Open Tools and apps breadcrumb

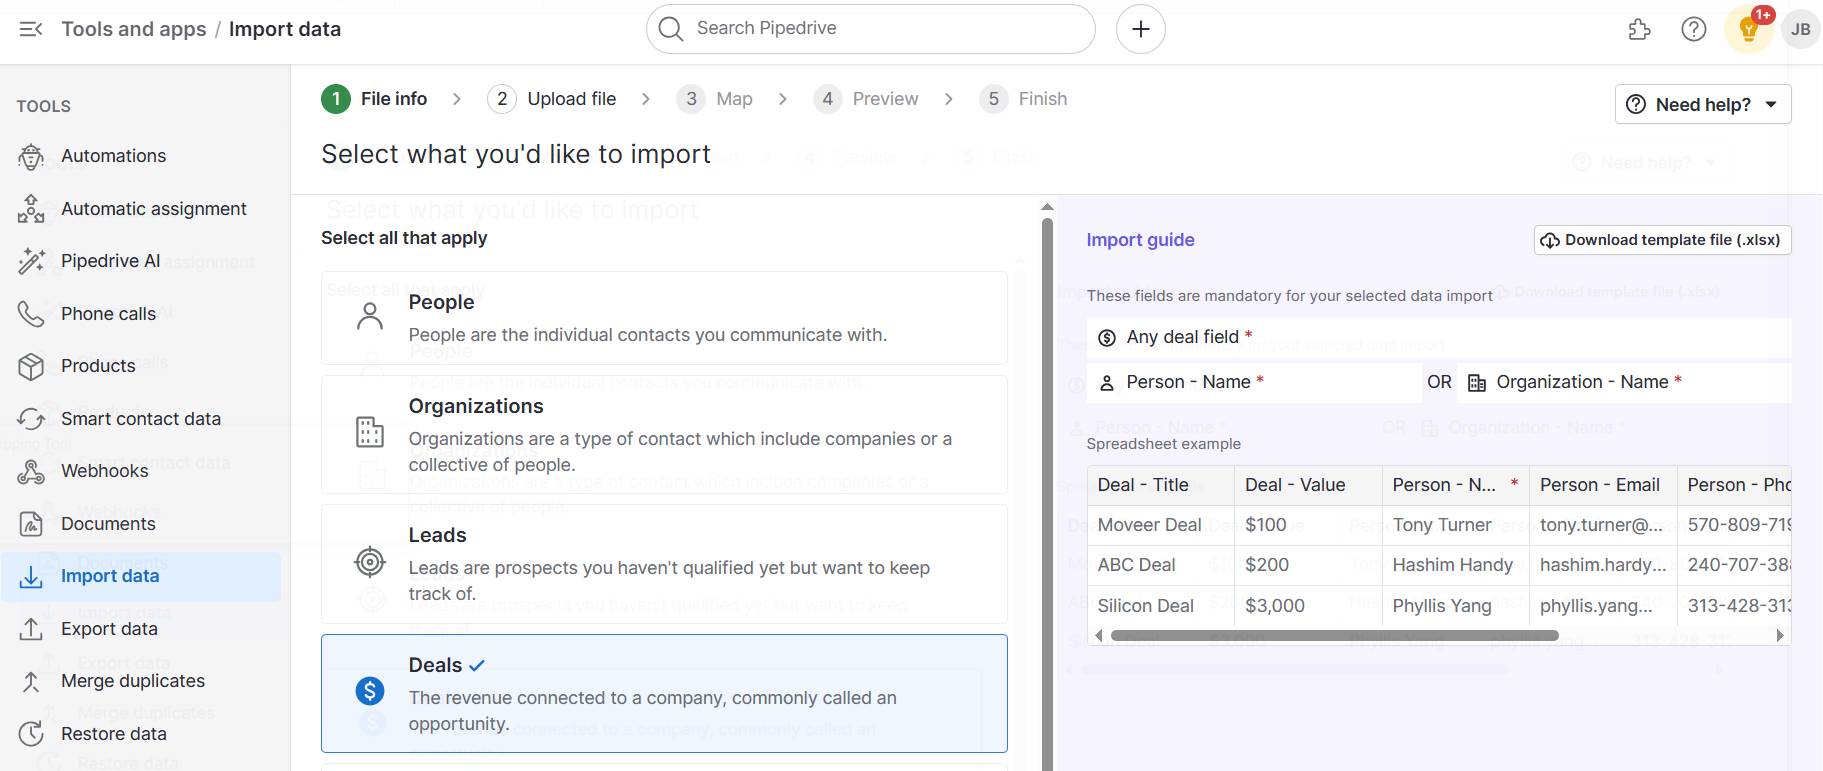134,29
